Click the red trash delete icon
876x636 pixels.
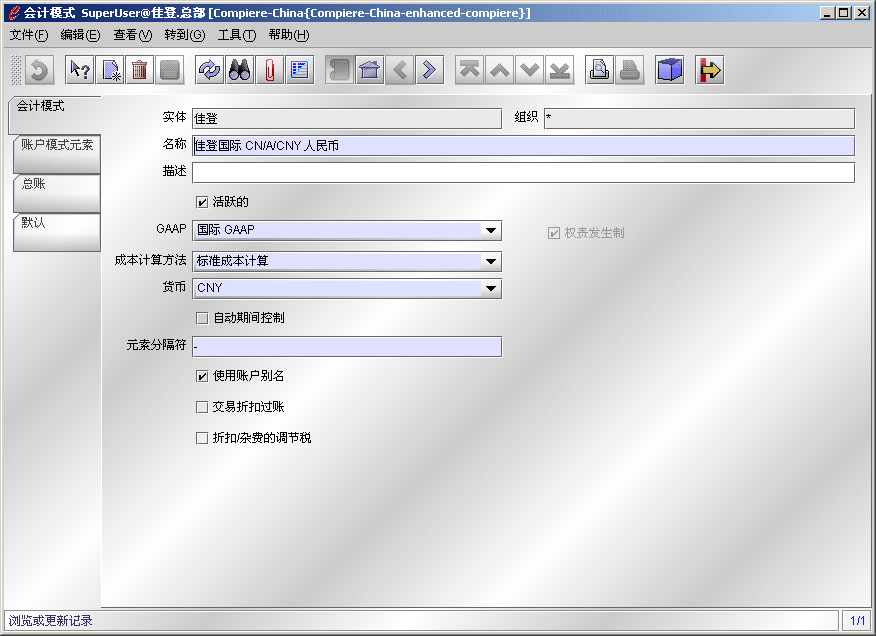pyautogui.click(x=139, y=70)
